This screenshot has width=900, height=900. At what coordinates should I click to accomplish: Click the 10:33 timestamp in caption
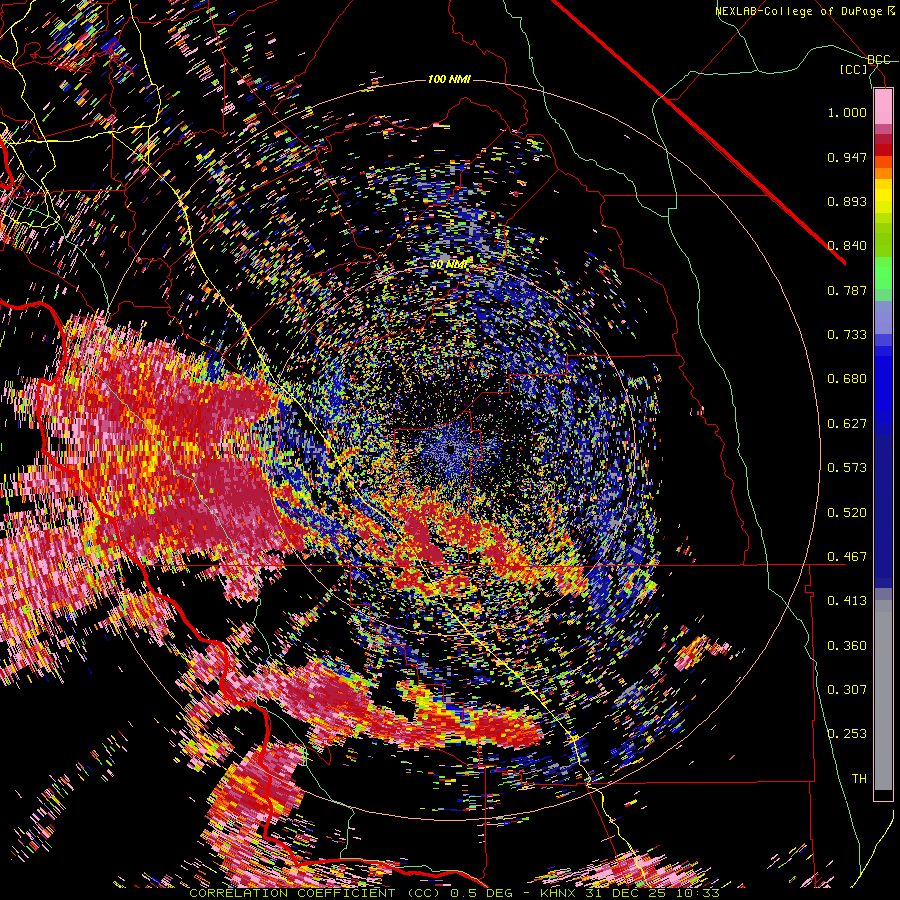[x=696, y=893]
